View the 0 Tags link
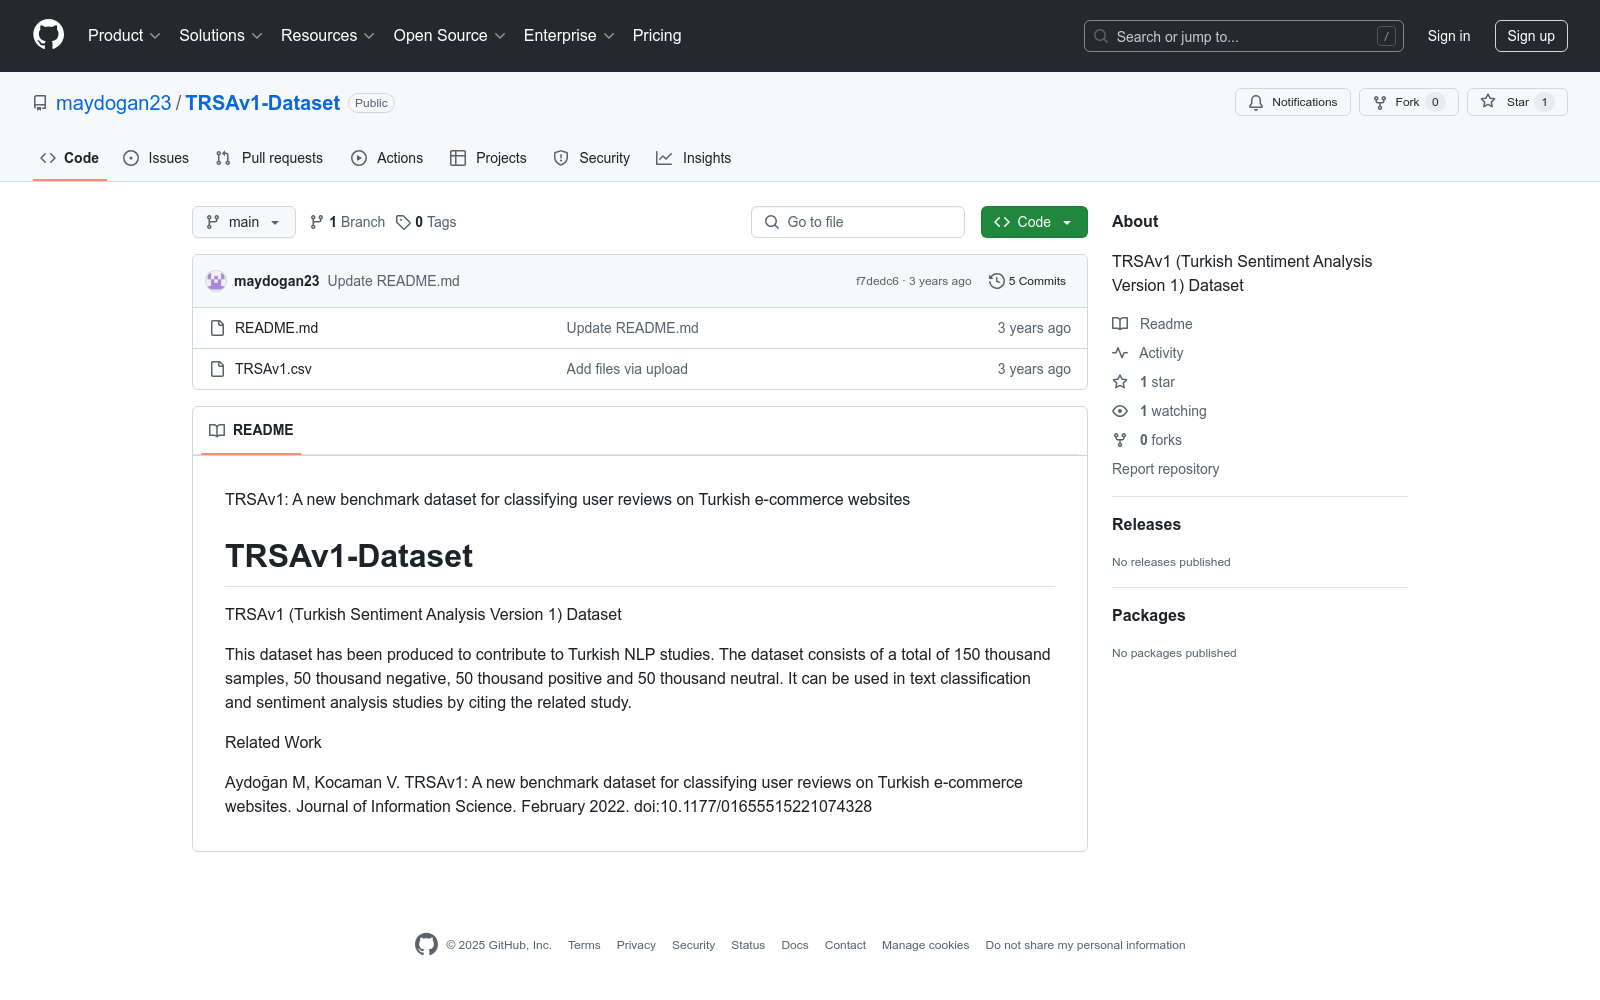 426,222
